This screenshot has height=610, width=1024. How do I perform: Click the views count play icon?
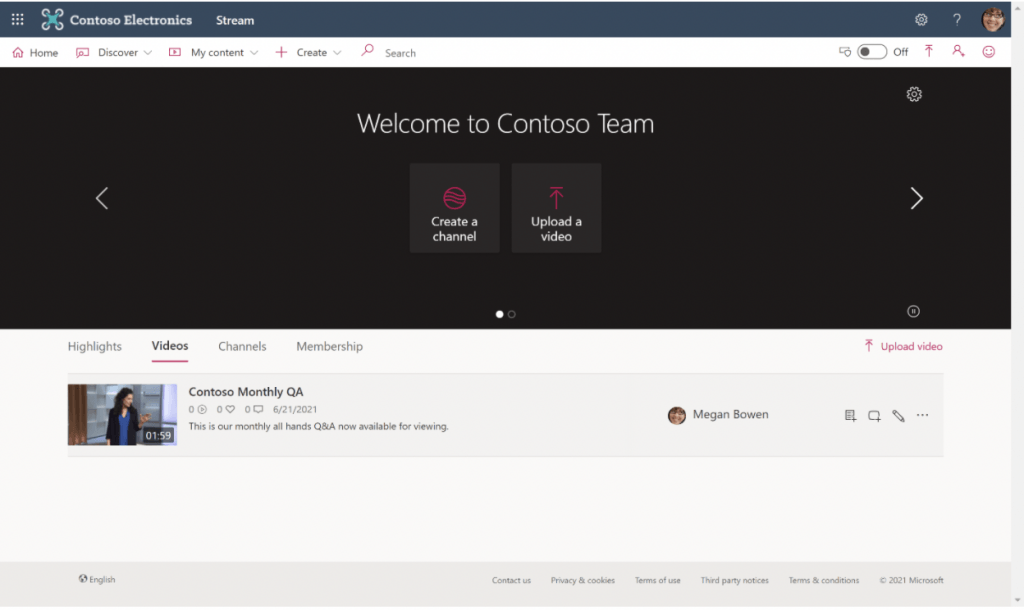click(202, 409)
